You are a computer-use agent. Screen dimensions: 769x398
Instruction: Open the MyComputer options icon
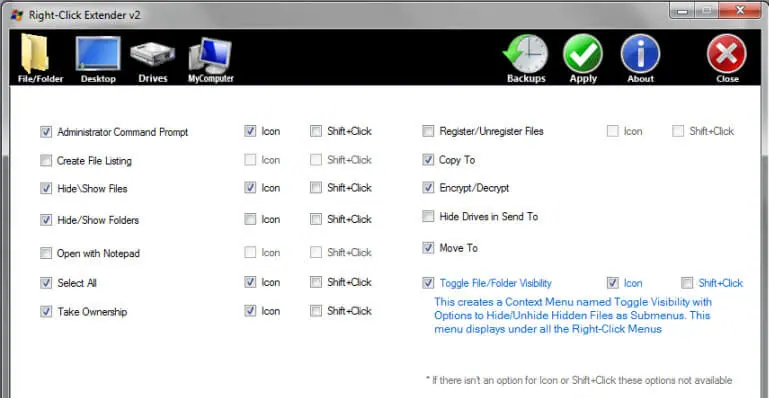point(210,55)
